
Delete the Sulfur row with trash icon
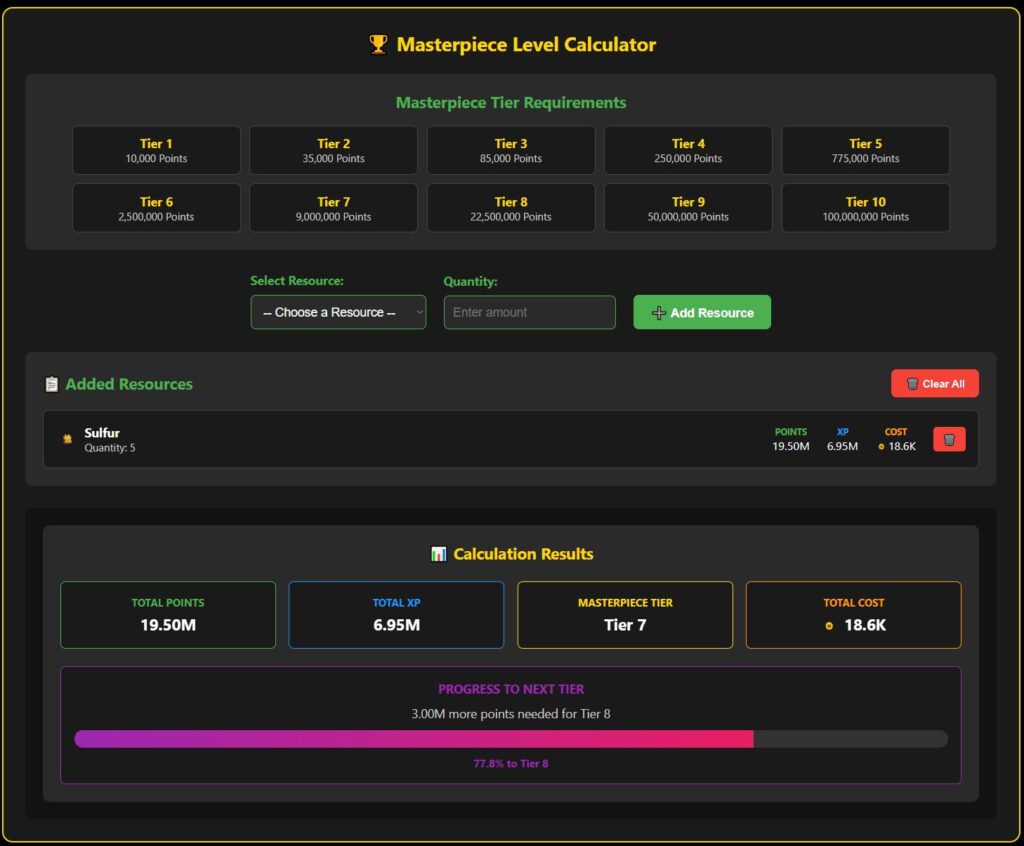(949, 439)
